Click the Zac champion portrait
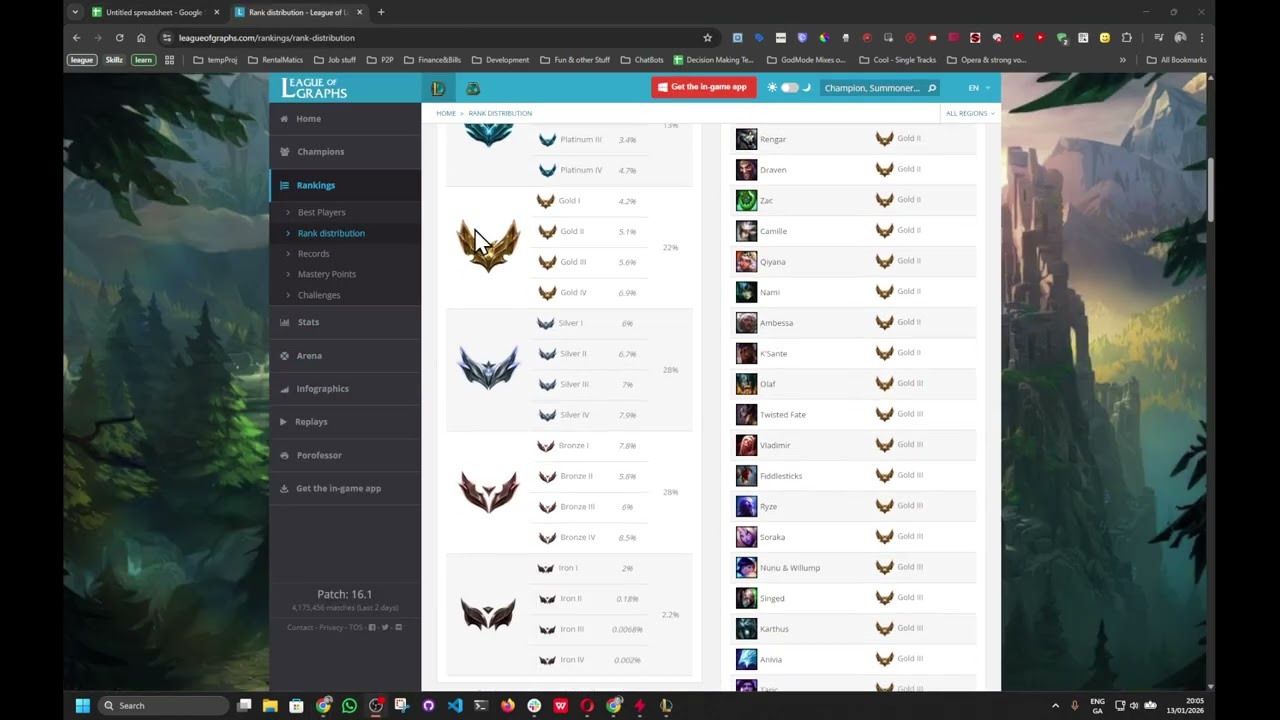 tap(746, 200)
